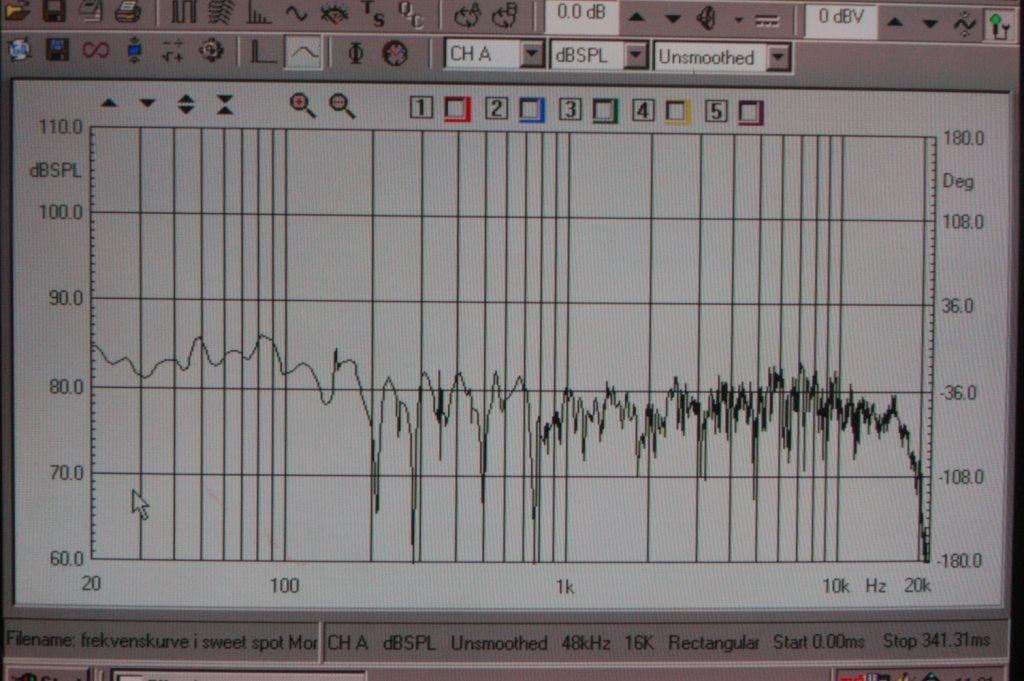Toggle the purple overlay 5 checkbox
Image resolution: width=1024 pixels, height=681 pixels.
(x=750, y=113)
